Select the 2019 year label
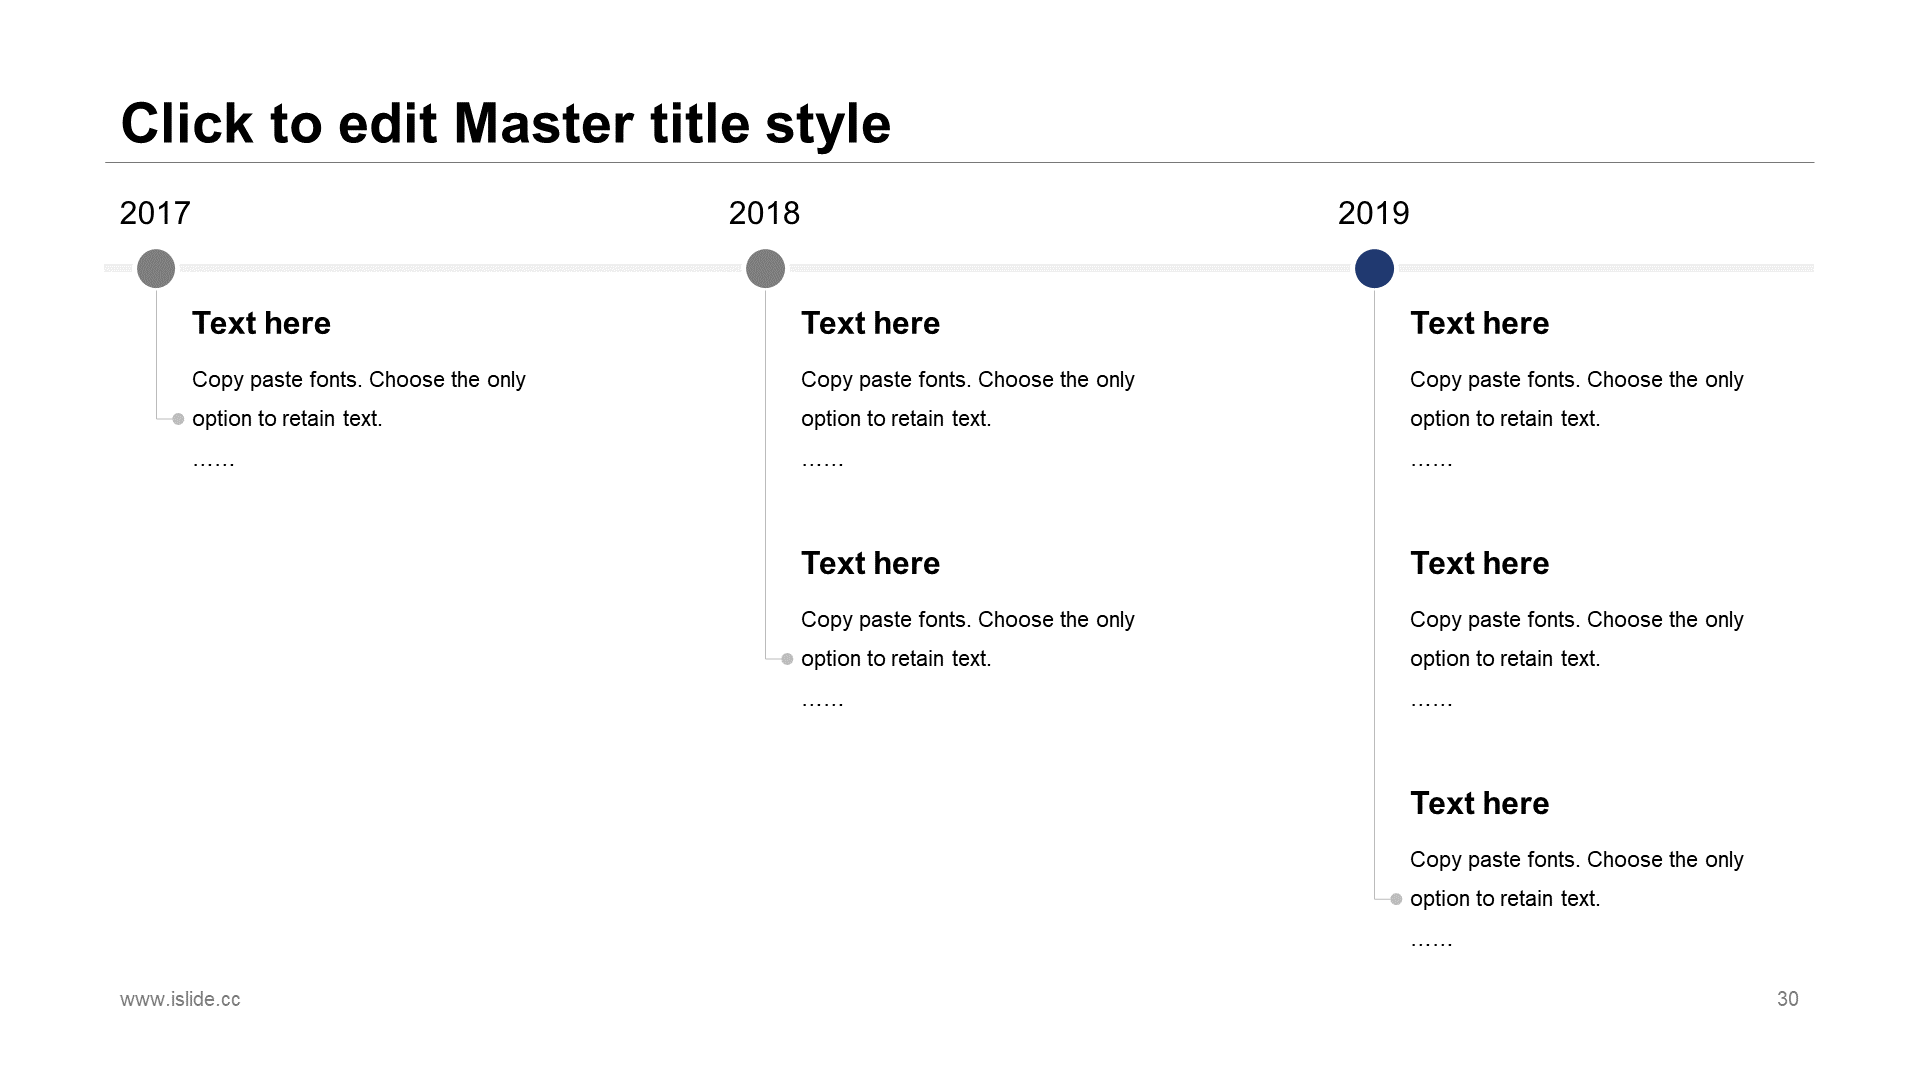The image size is (1920, 1080). (x=1373, y=213)
